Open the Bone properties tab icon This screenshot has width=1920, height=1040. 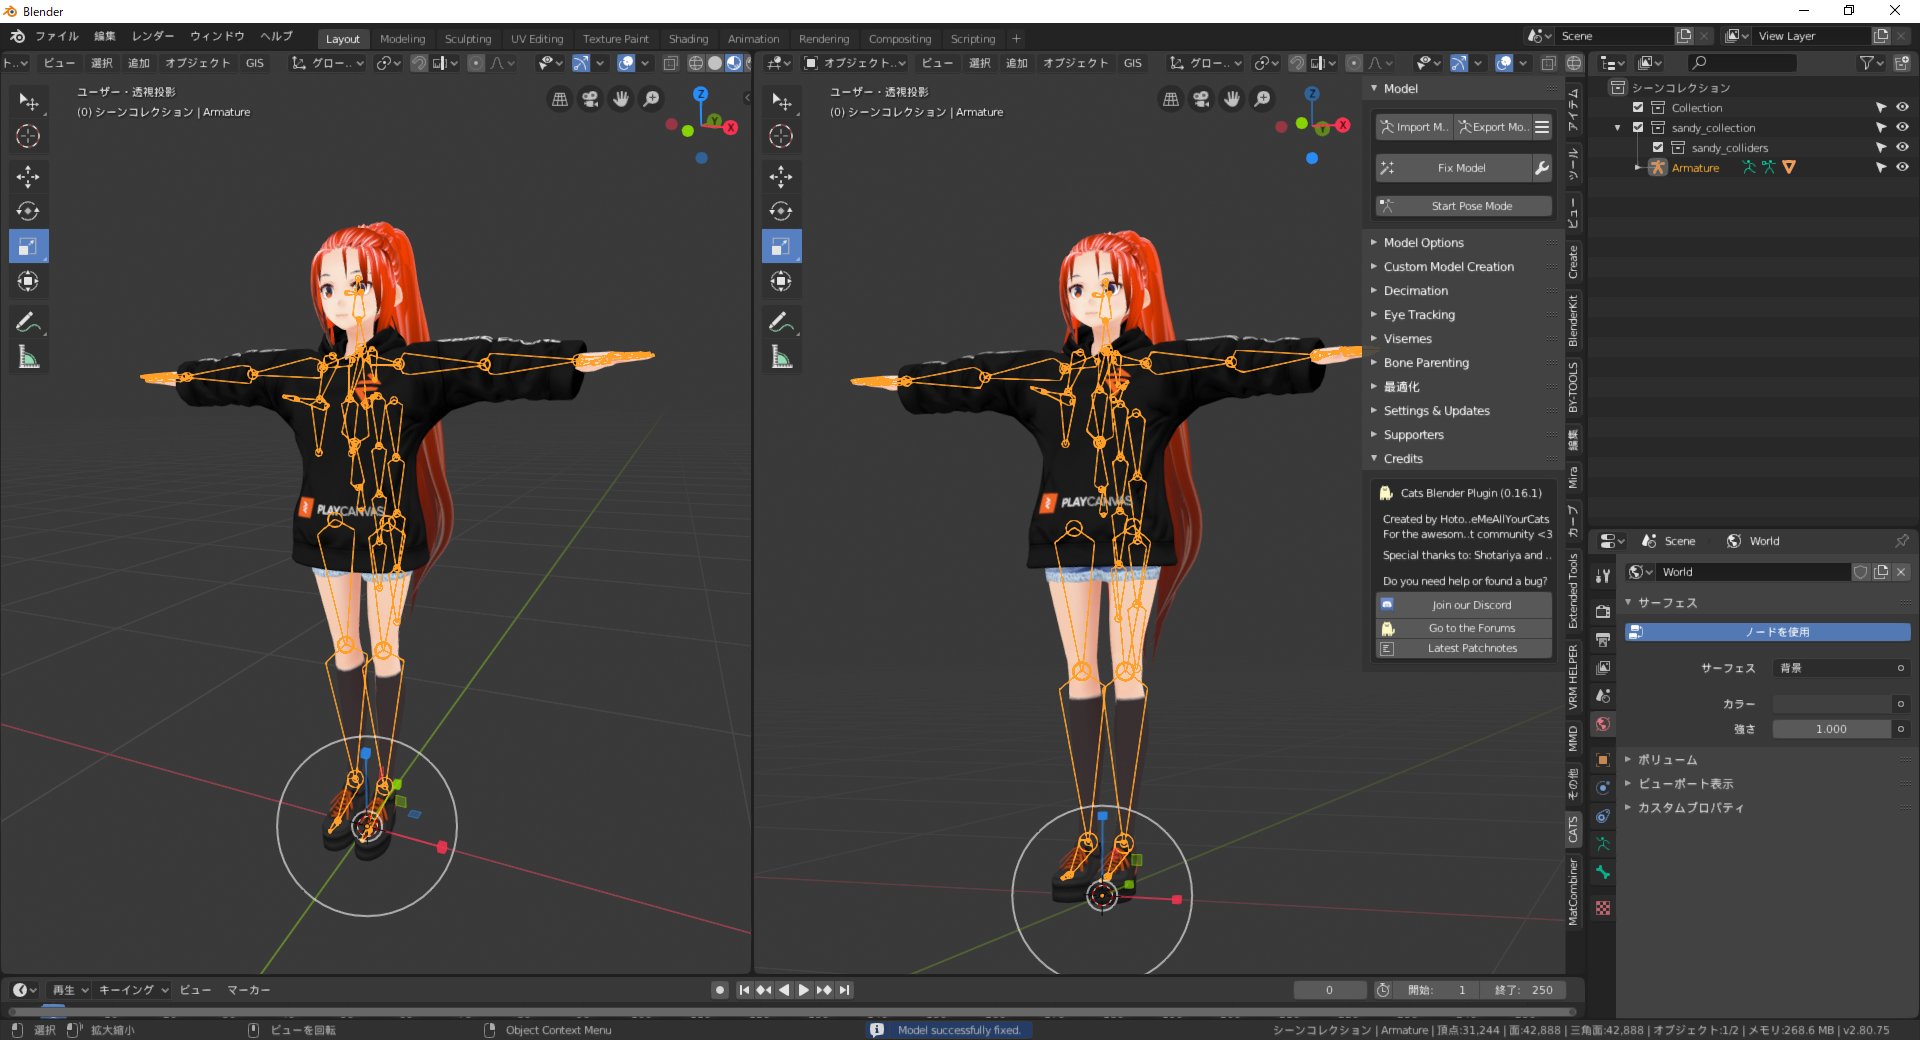click(x=1603, y=872)
